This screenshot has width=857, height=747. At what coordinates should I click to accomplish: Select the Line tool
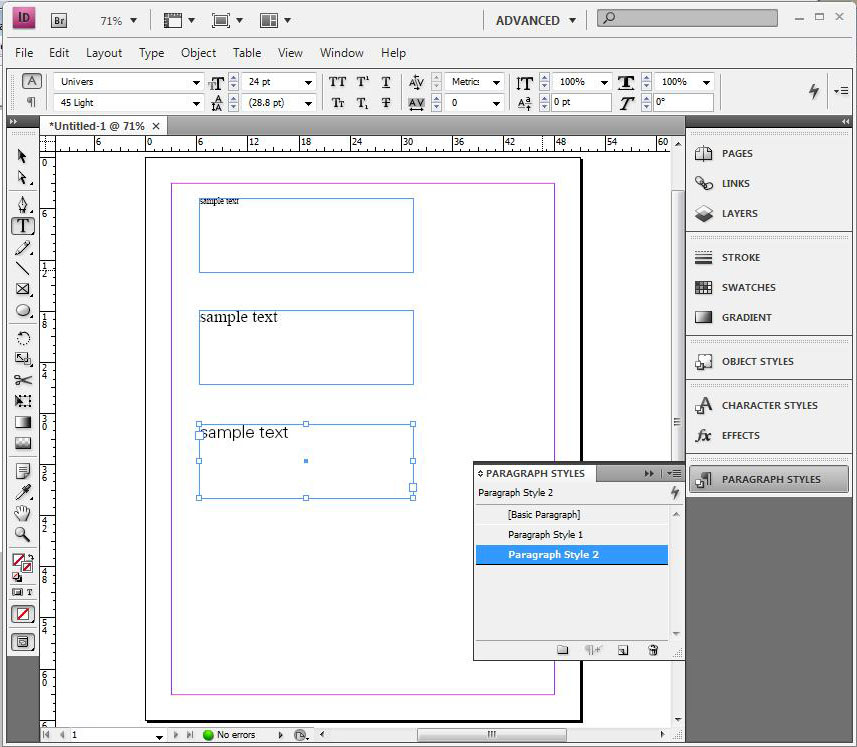pos(22,268)
